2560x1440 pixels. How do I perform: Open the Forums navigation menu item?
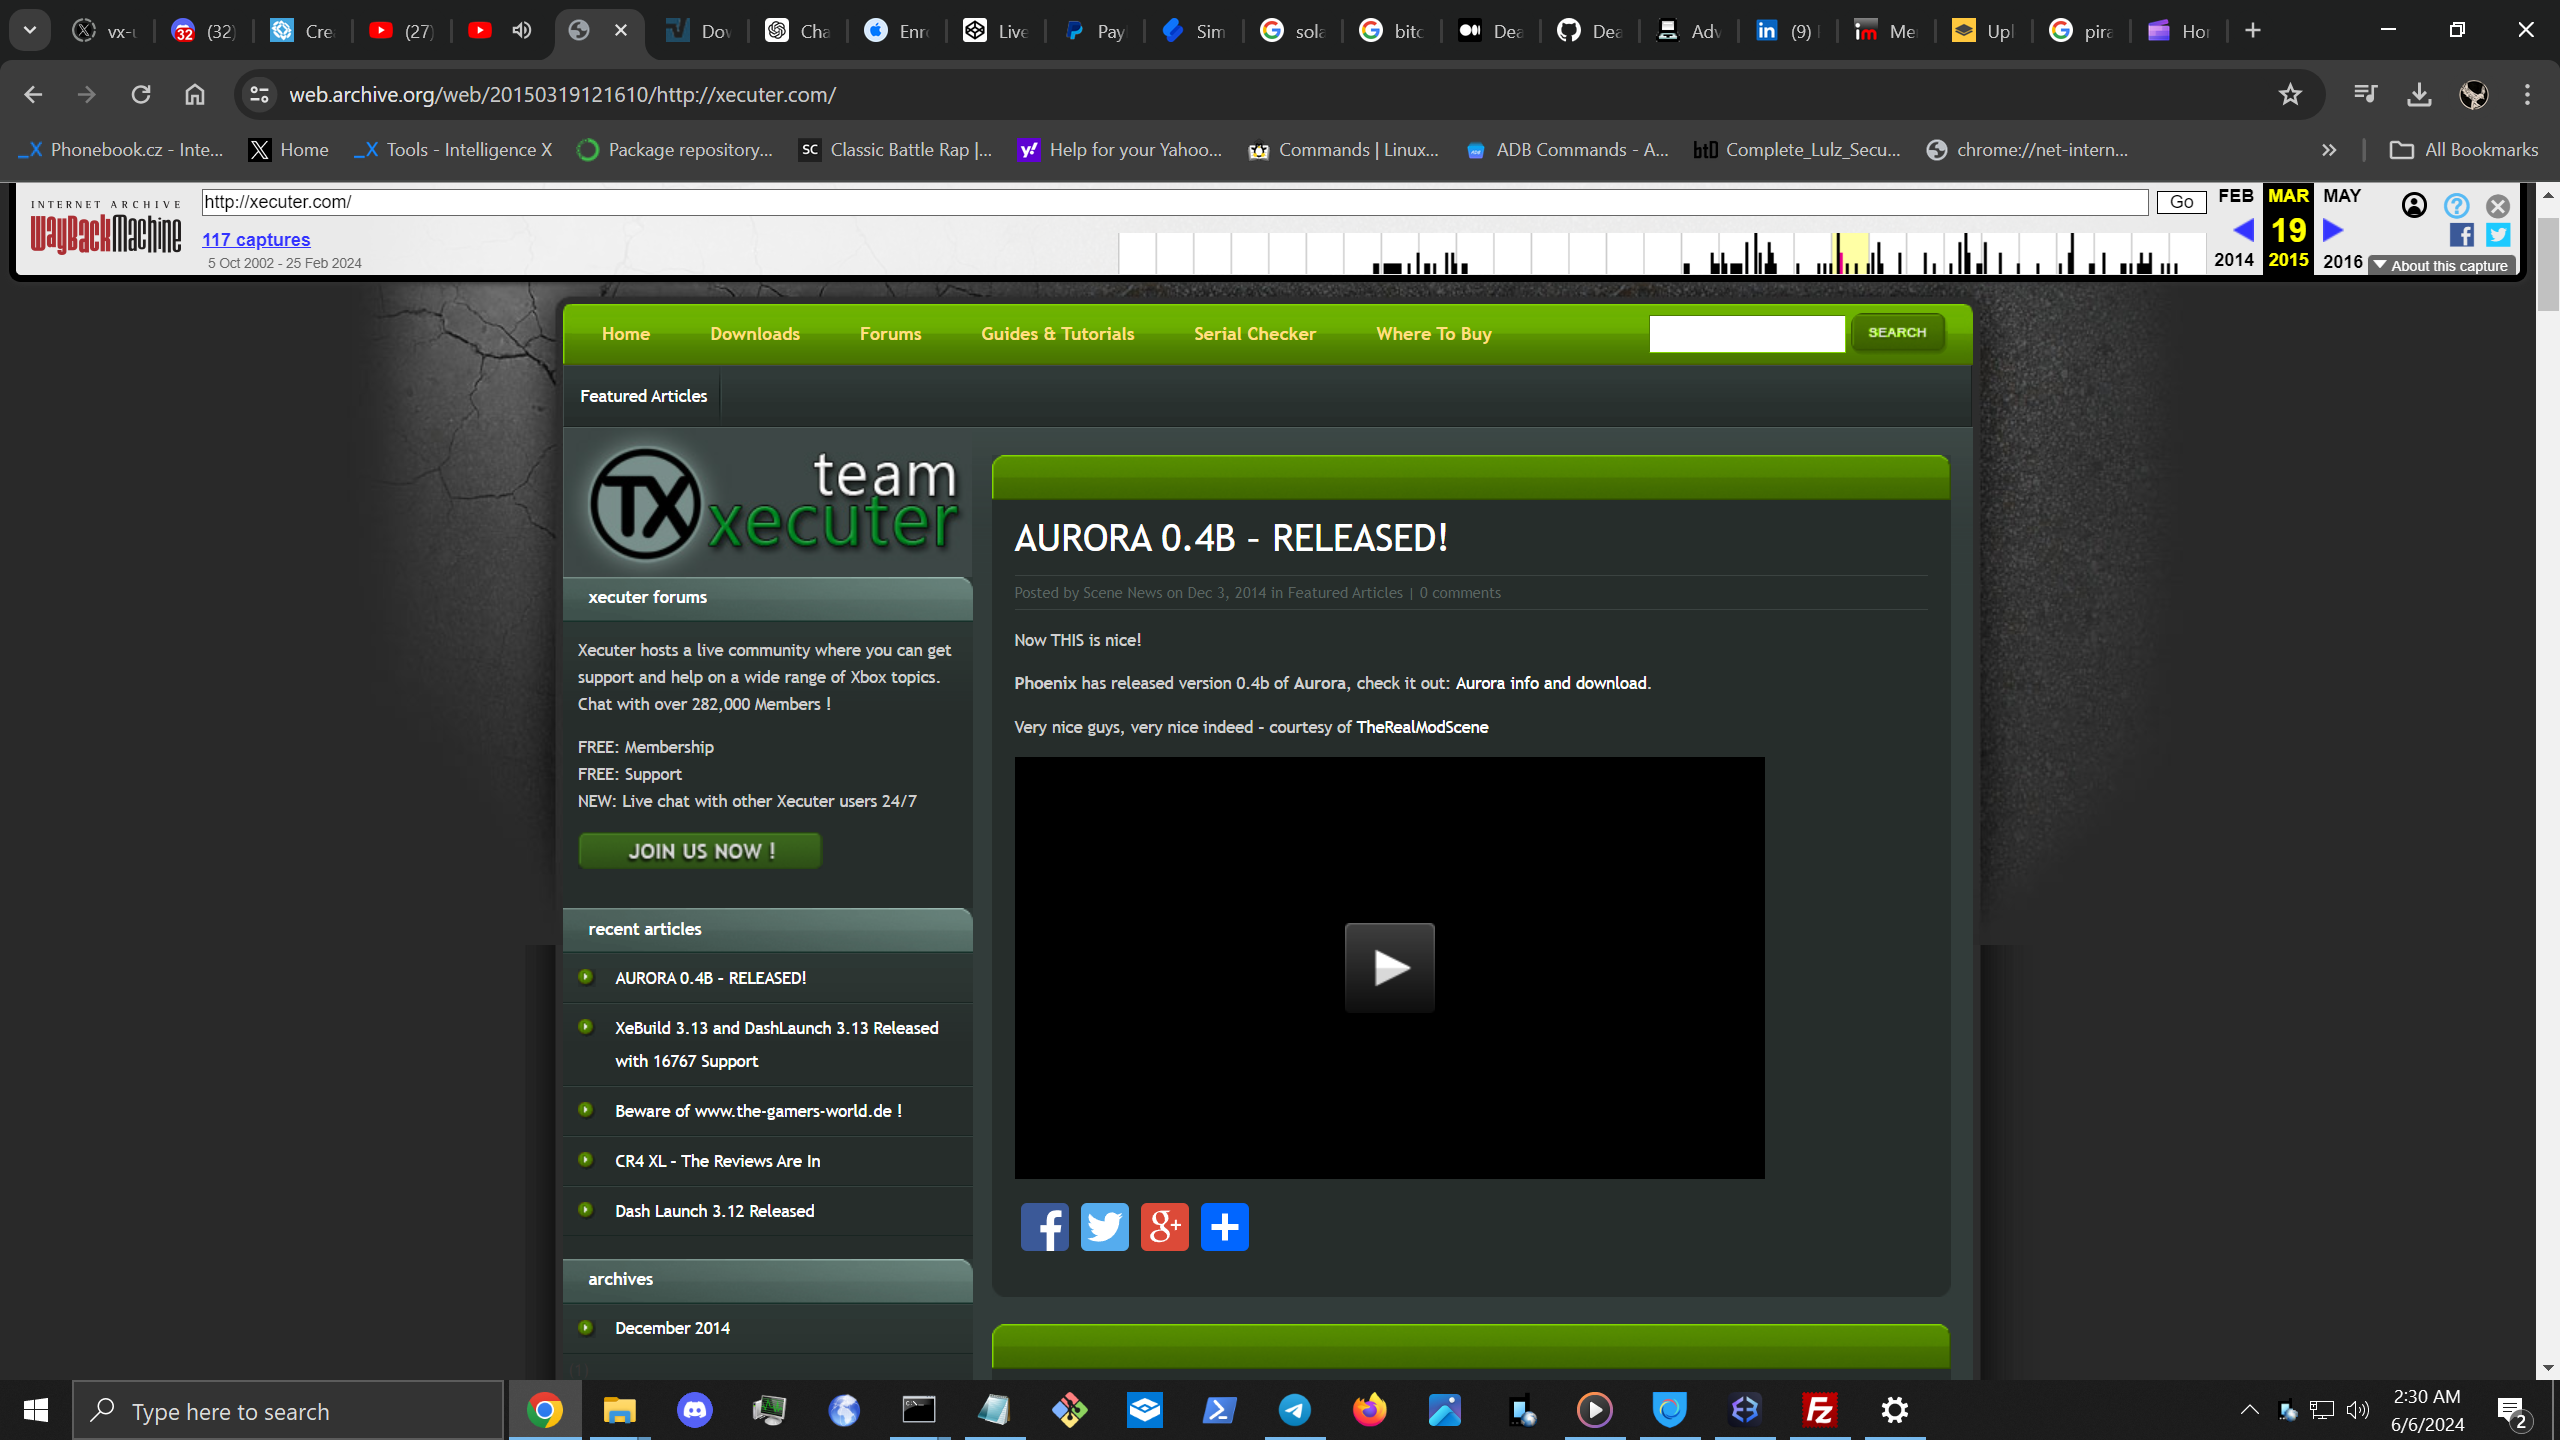890,334
